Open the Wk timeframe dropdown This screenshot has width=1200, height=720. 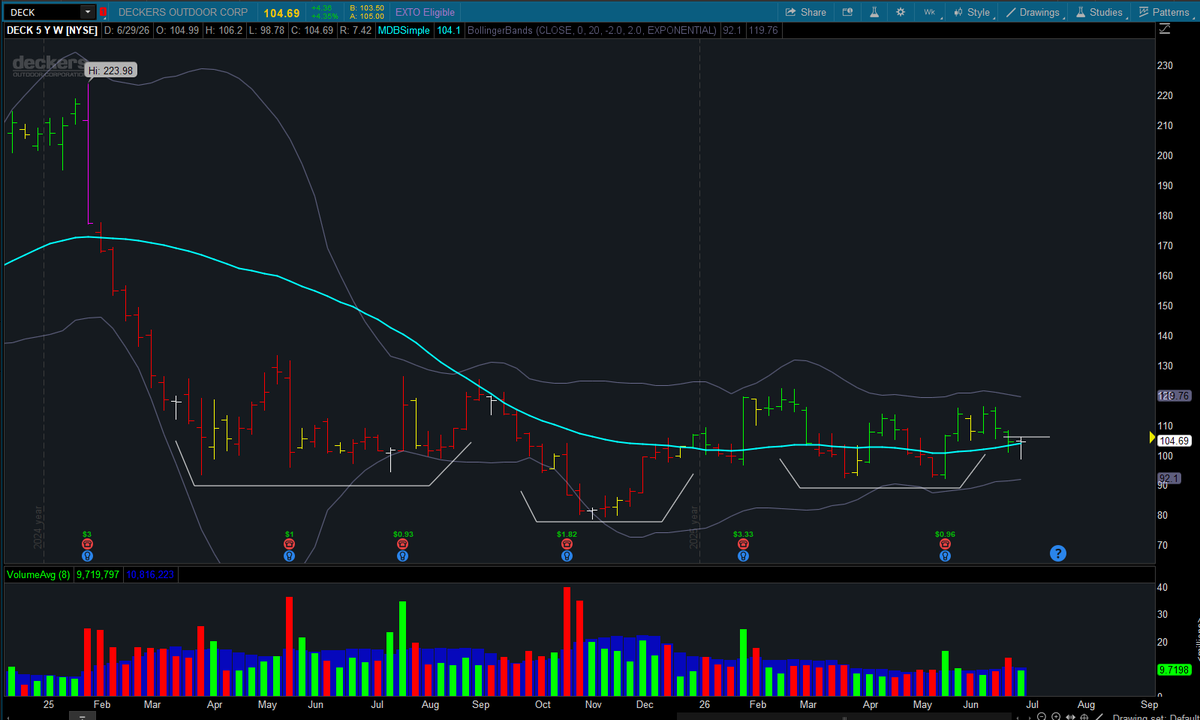click(930, 12)
